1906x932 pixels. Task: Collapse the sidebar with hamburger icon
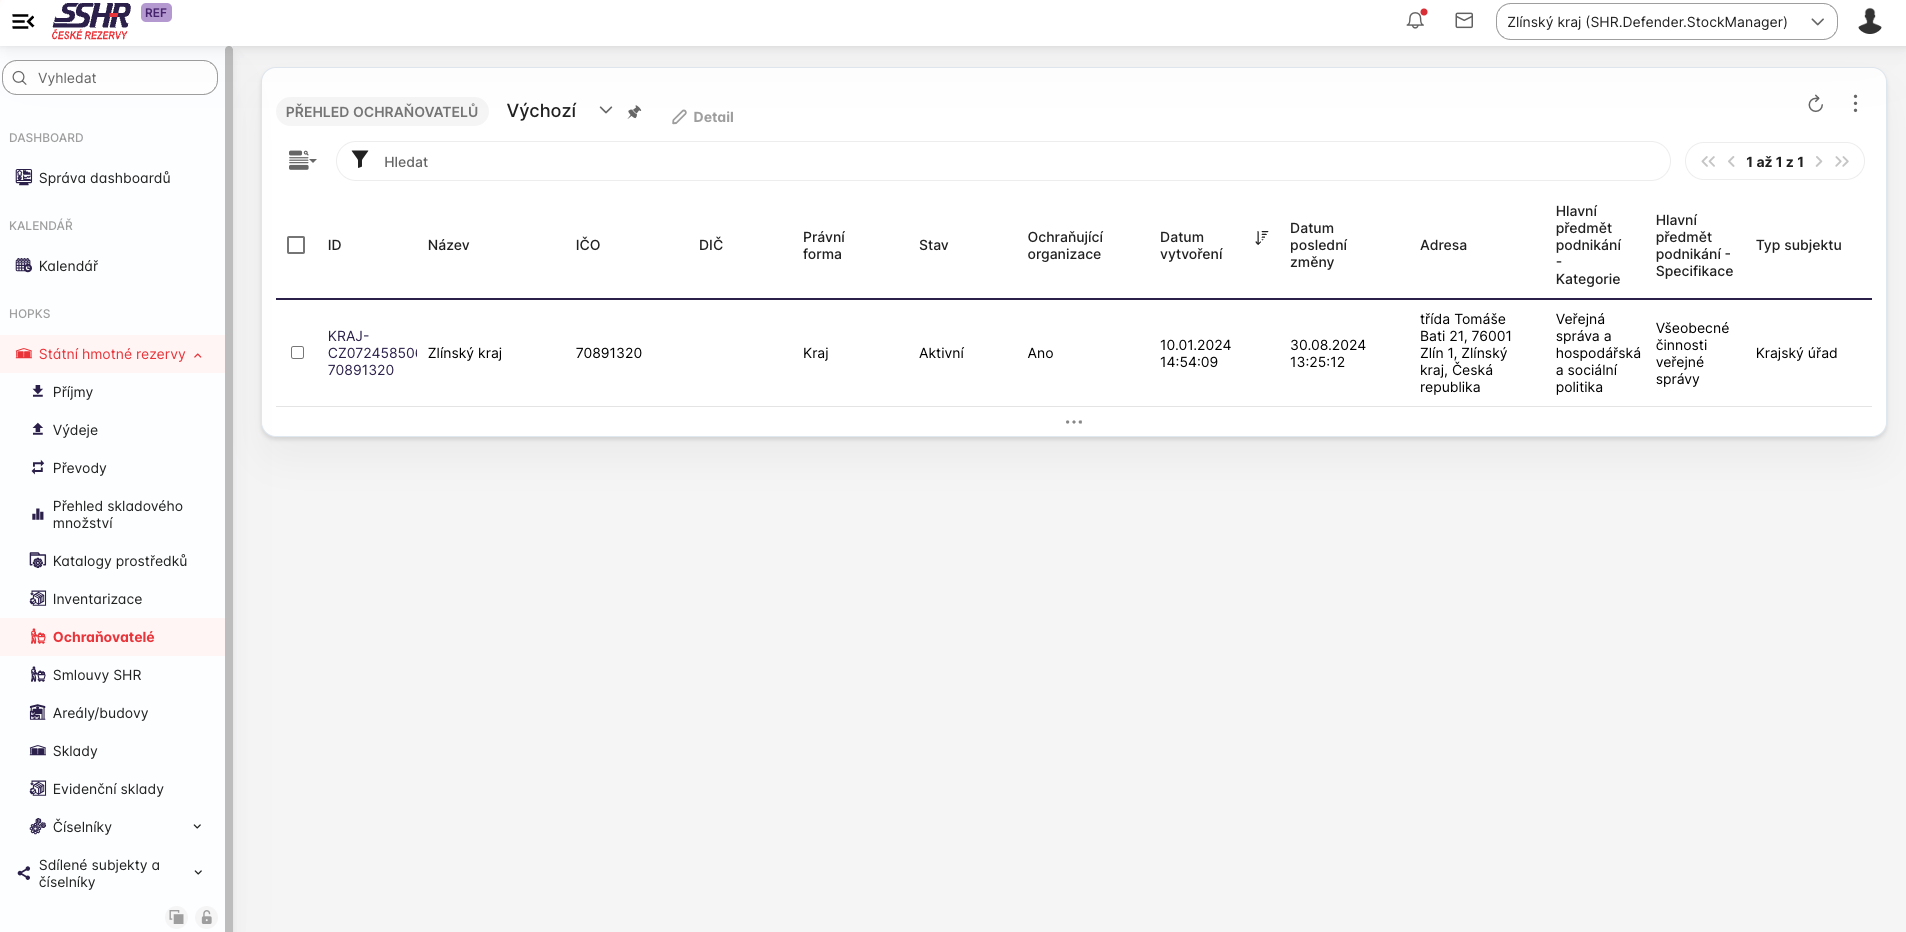tap(22, 21)
